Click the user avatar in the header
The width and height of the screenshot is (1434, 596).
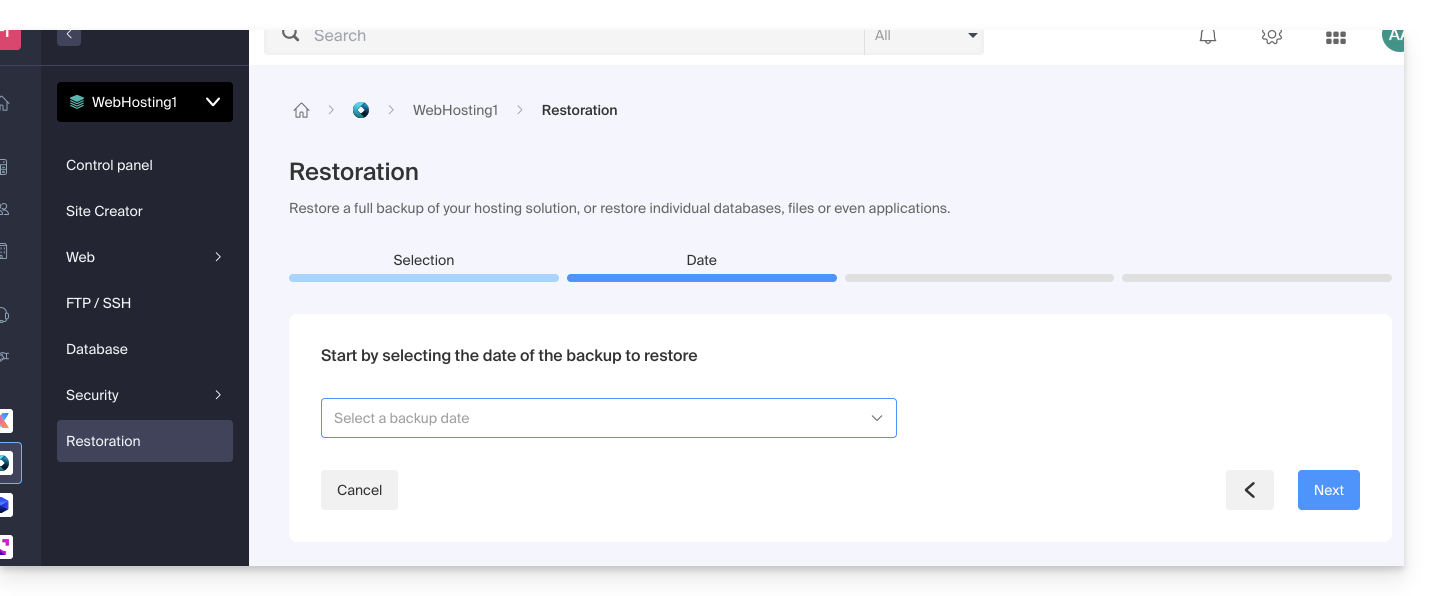(x=1393, y=37)
